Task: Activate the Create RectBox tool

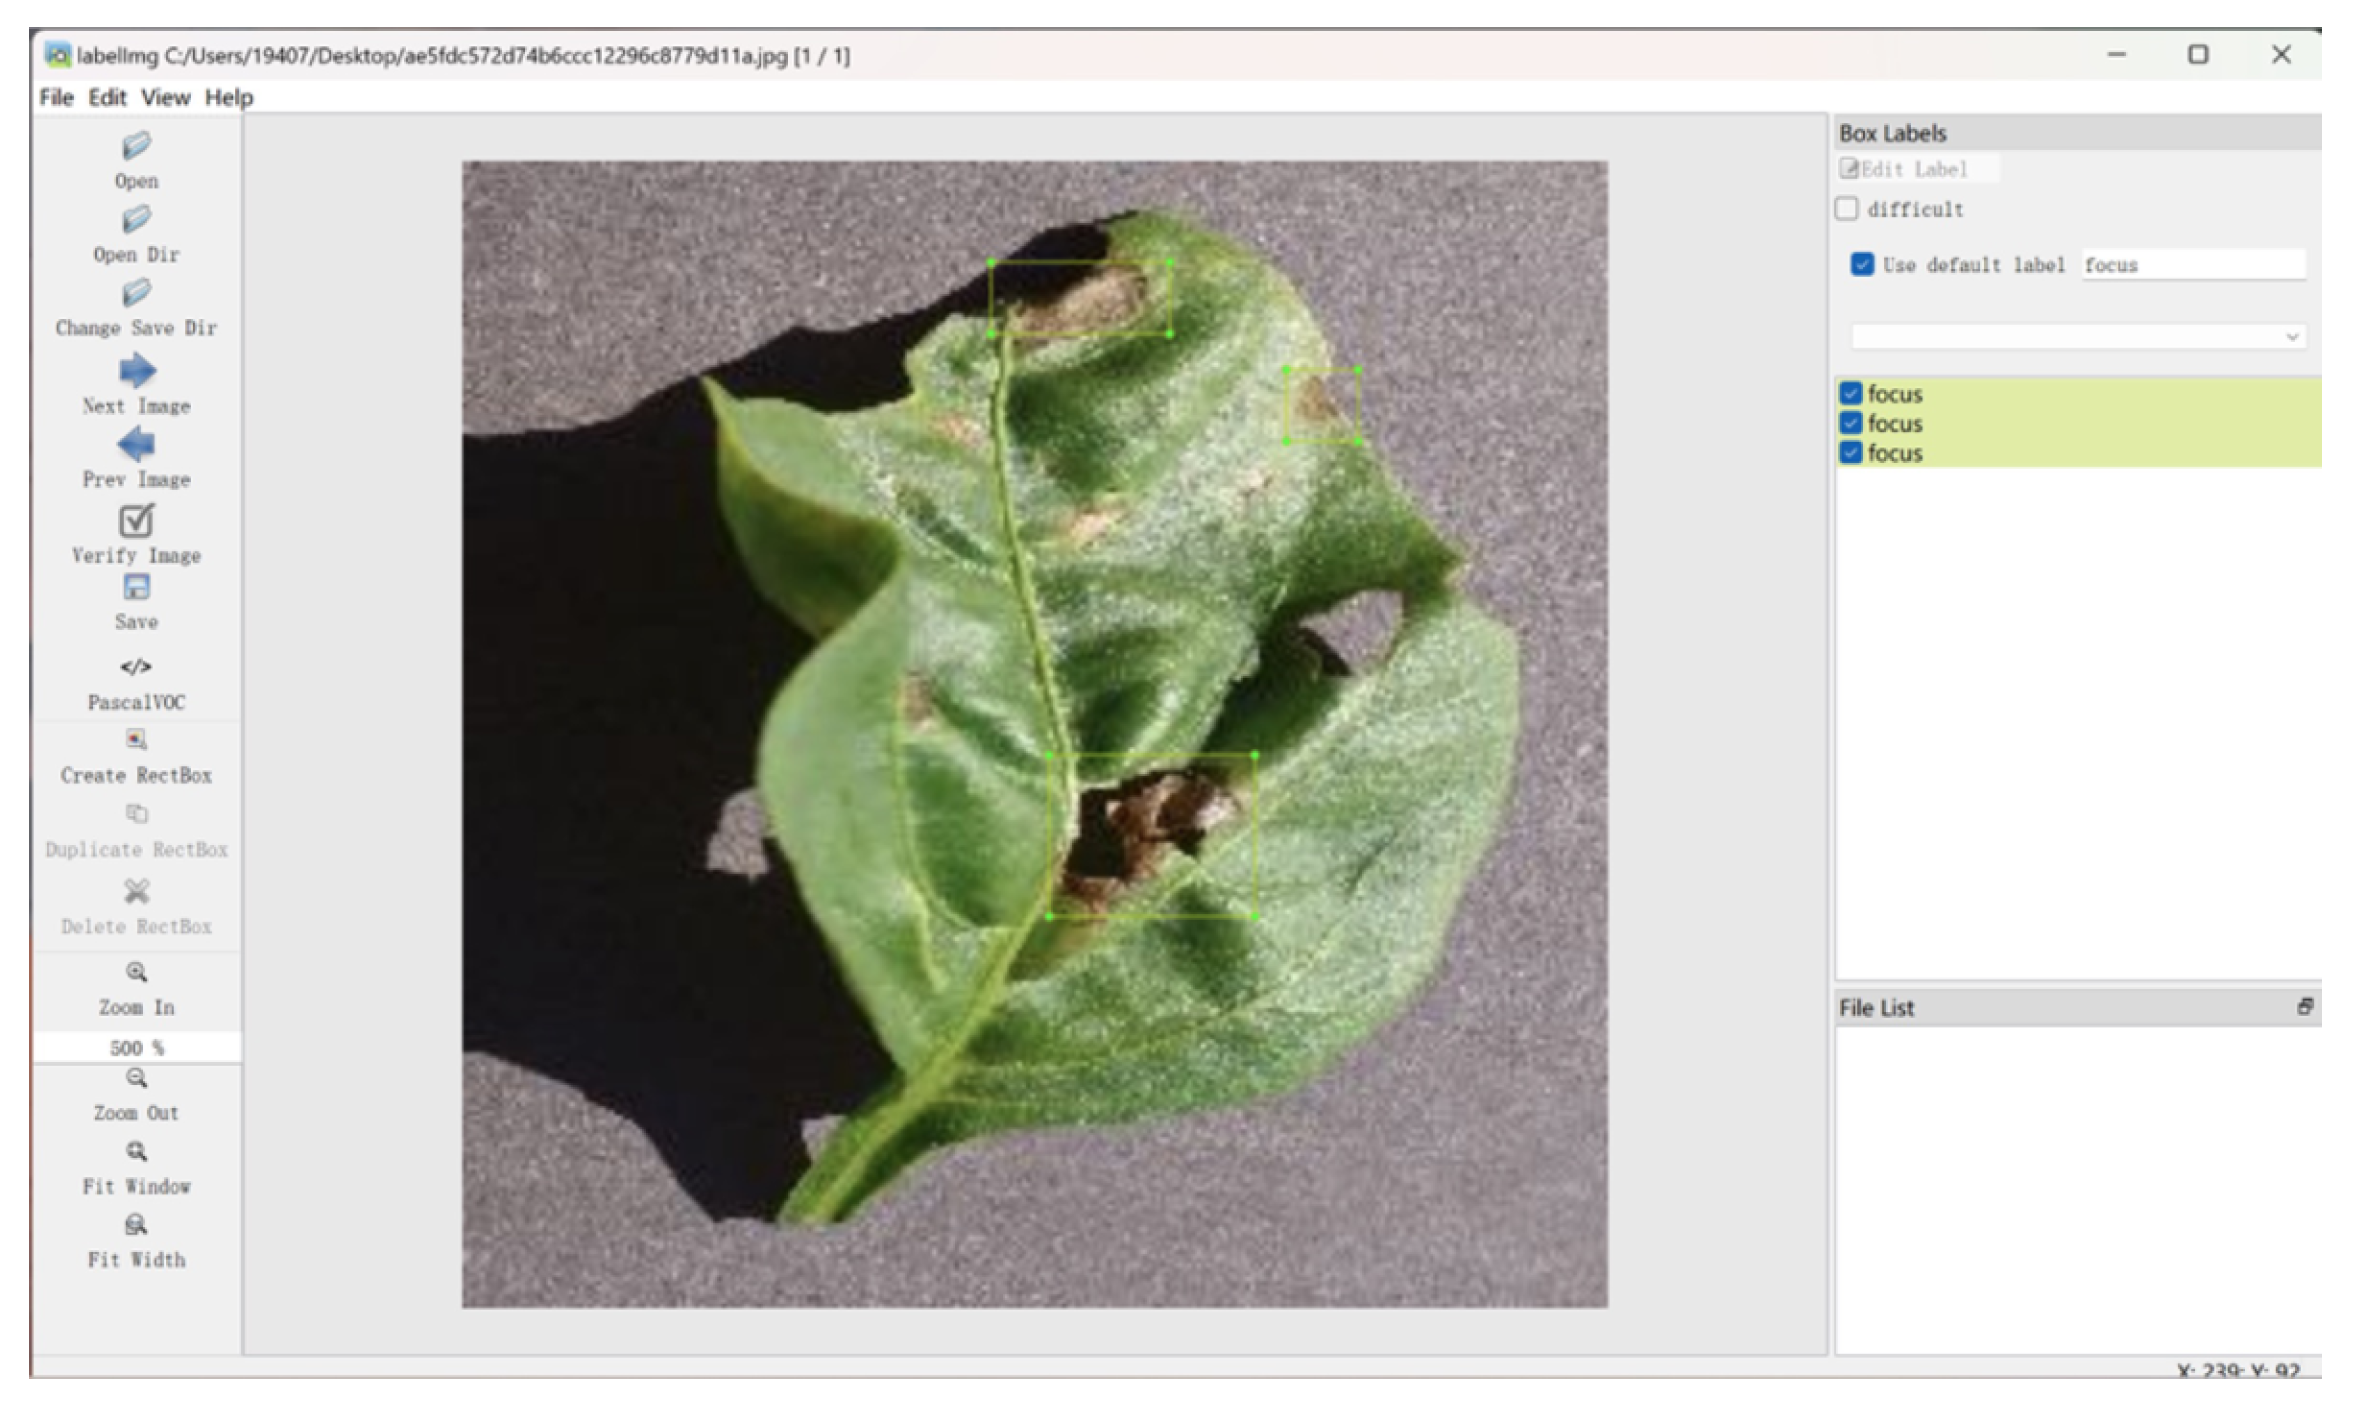Action: (x=136, y=740)
